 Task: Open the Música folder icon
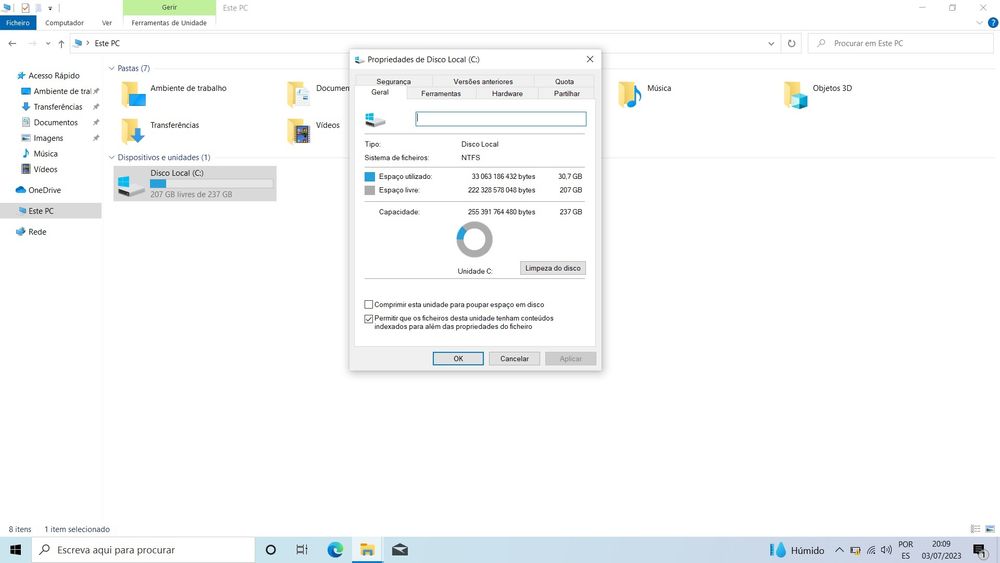coord(629,94)
